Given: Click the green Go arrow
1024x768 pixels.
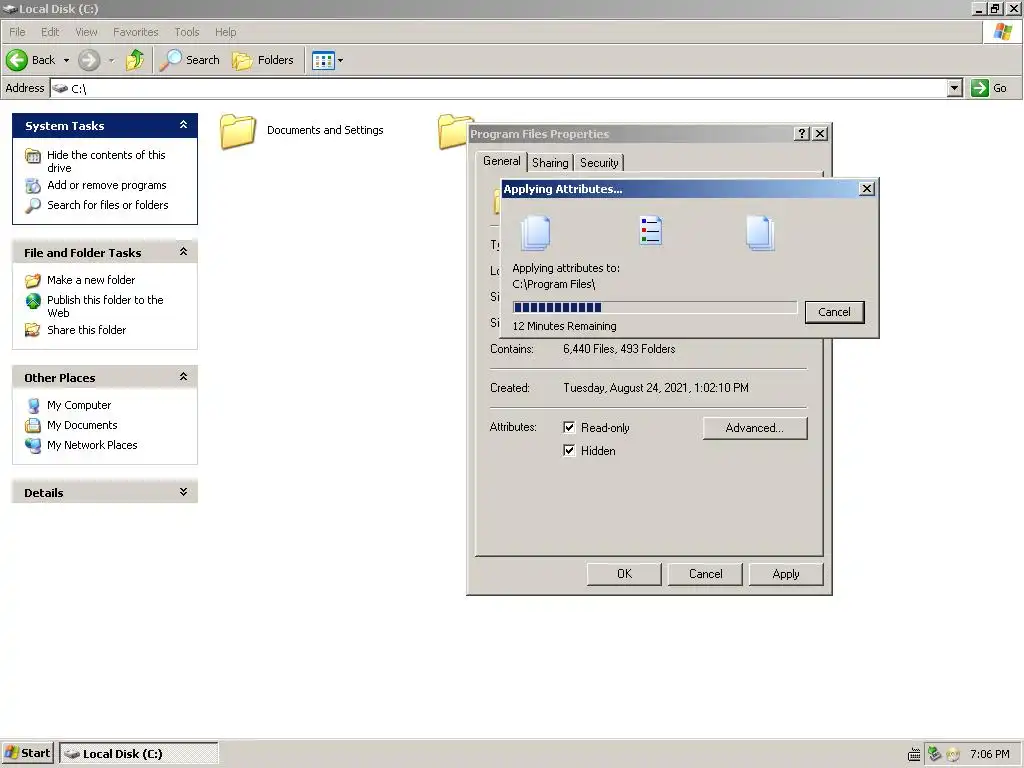Looking at the screenshot, I should point(980,88).
